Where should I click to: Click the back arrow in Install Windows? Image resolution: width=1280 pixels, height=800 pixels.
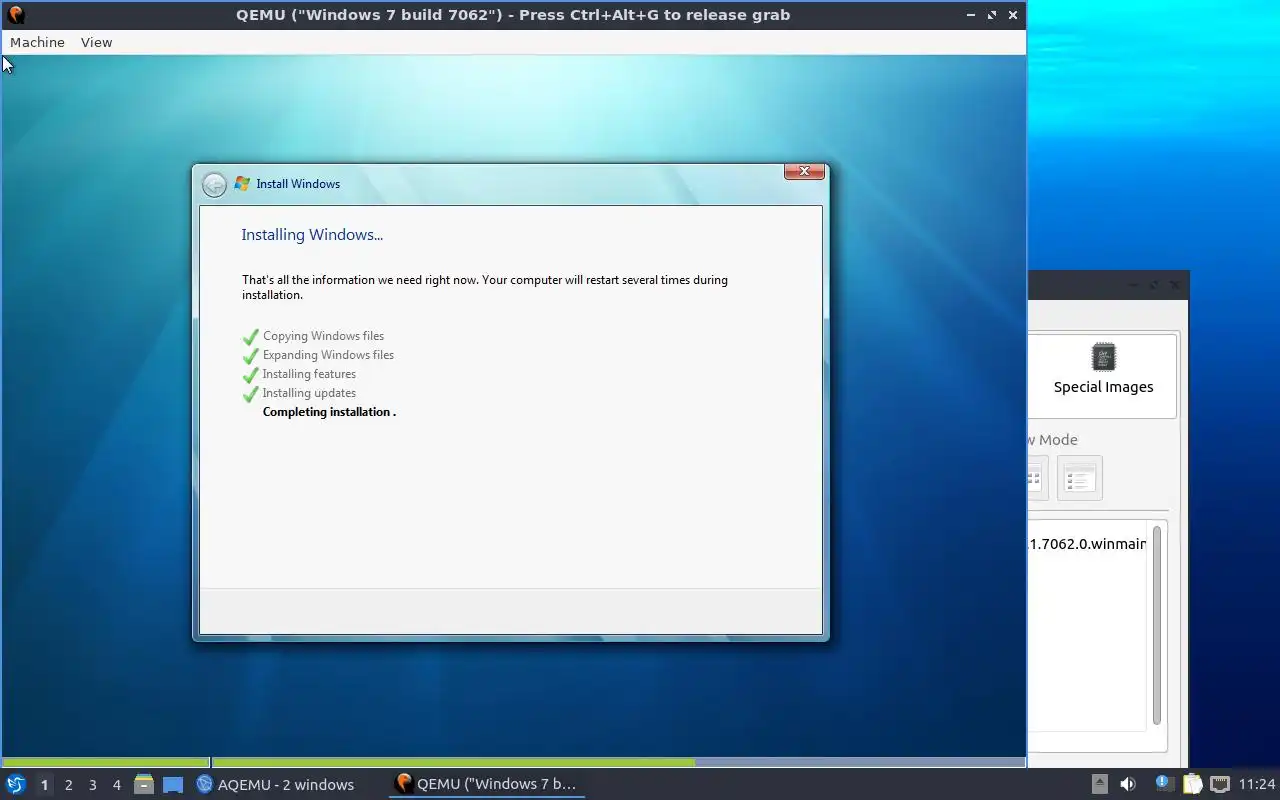pyautogui.click(x=214, y=184)
